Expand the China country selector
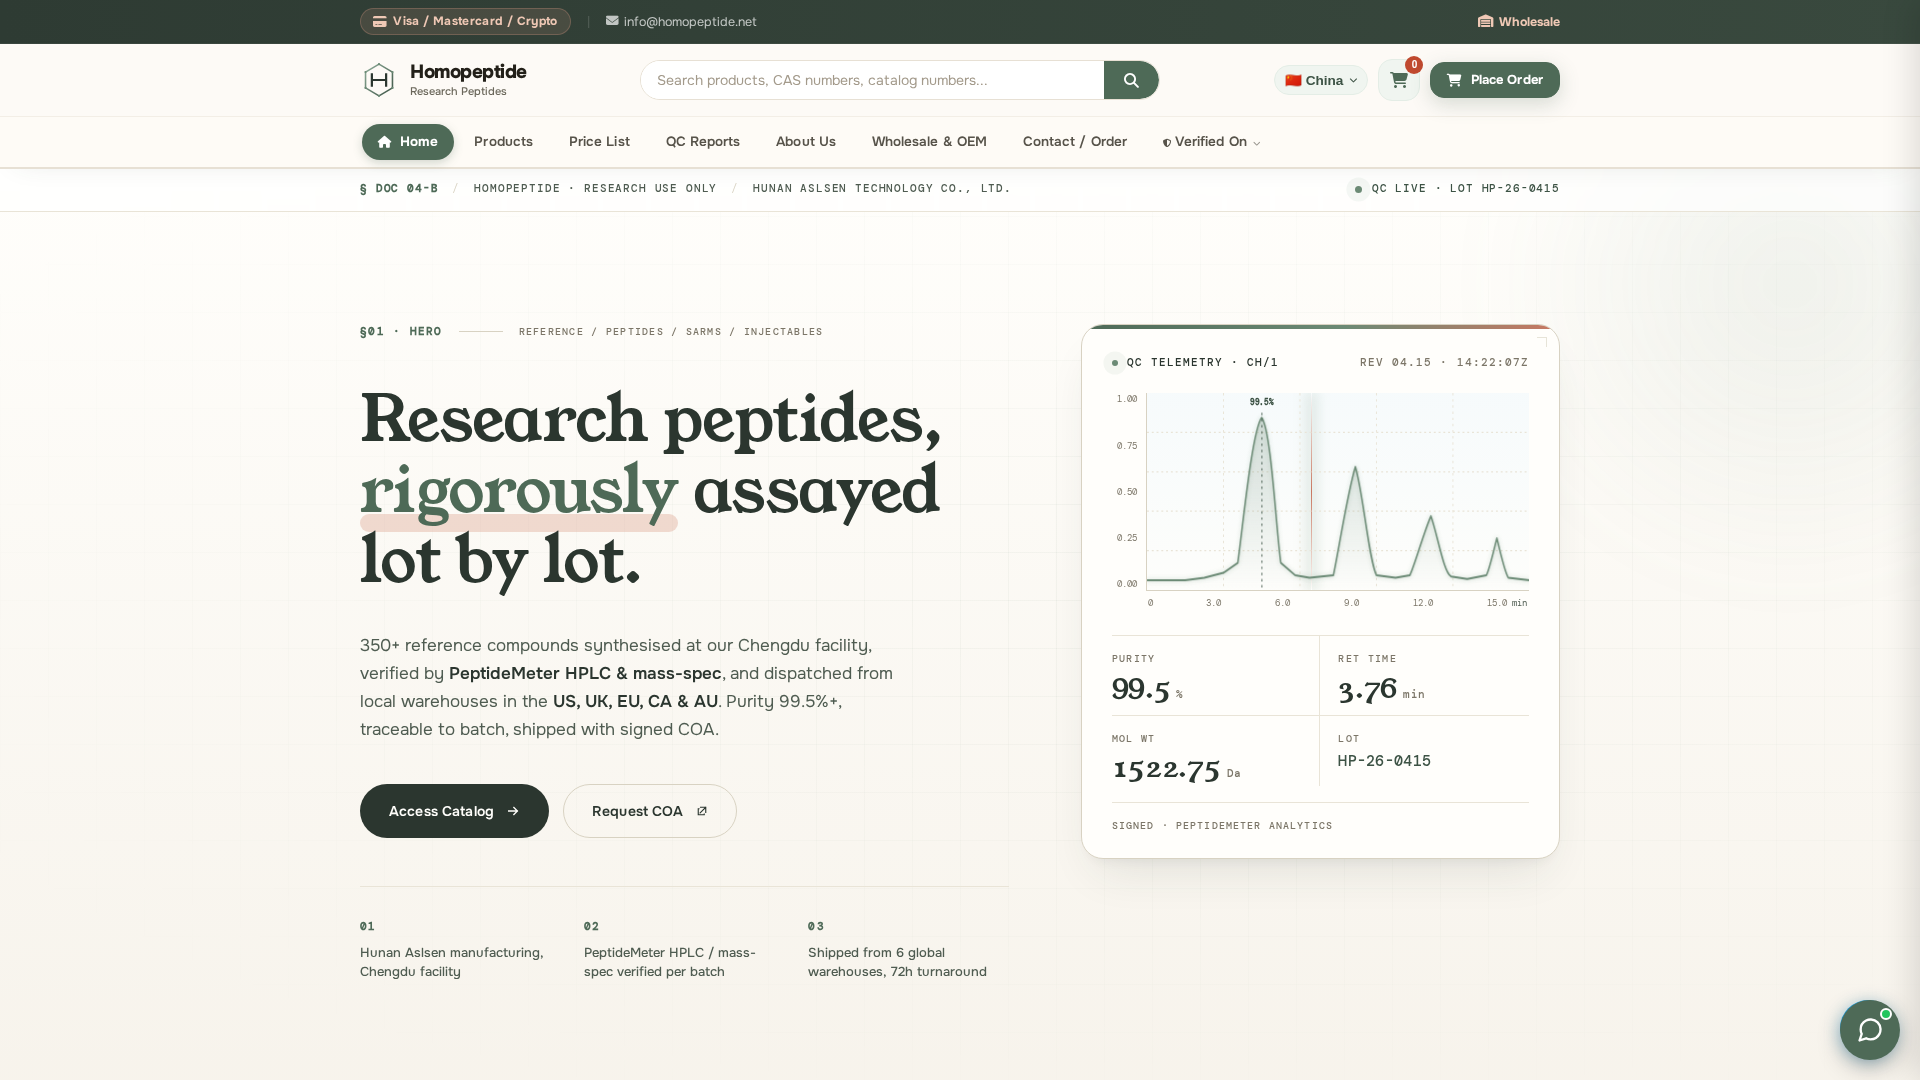Screen dimensions: 1920x1080 [1320, 80]
